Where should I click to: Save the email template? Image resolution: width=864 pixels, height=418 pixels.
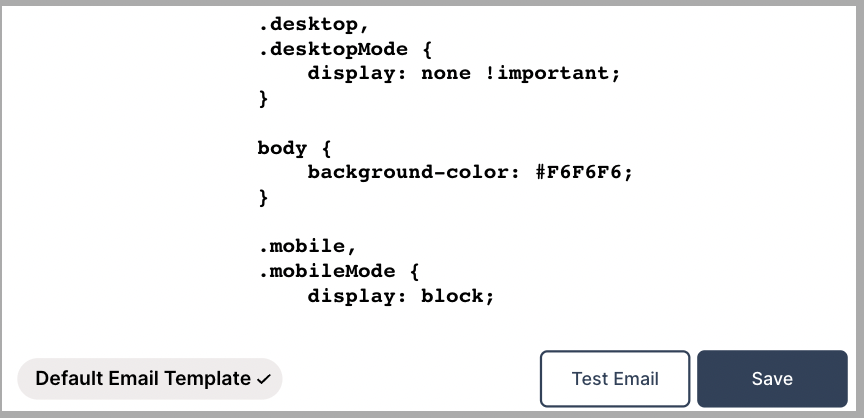click(x=772, y=379)
